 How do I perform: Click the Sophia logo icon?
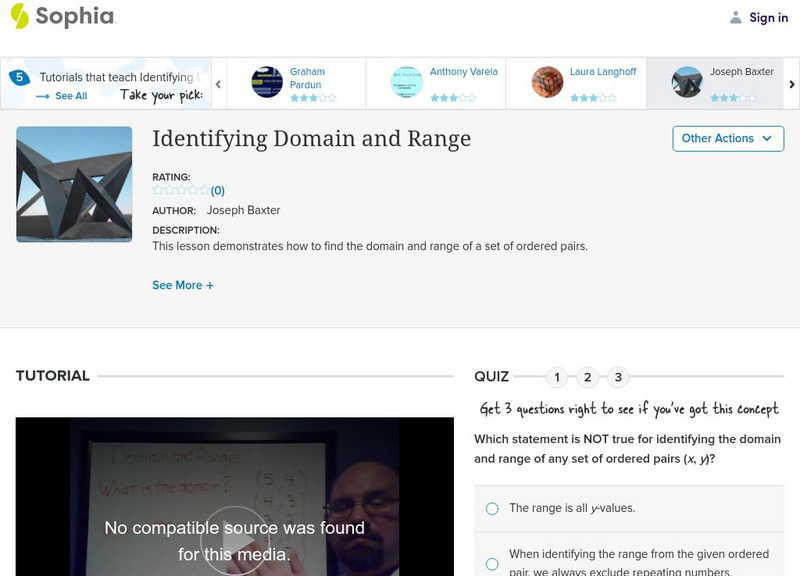click(19, 16)
